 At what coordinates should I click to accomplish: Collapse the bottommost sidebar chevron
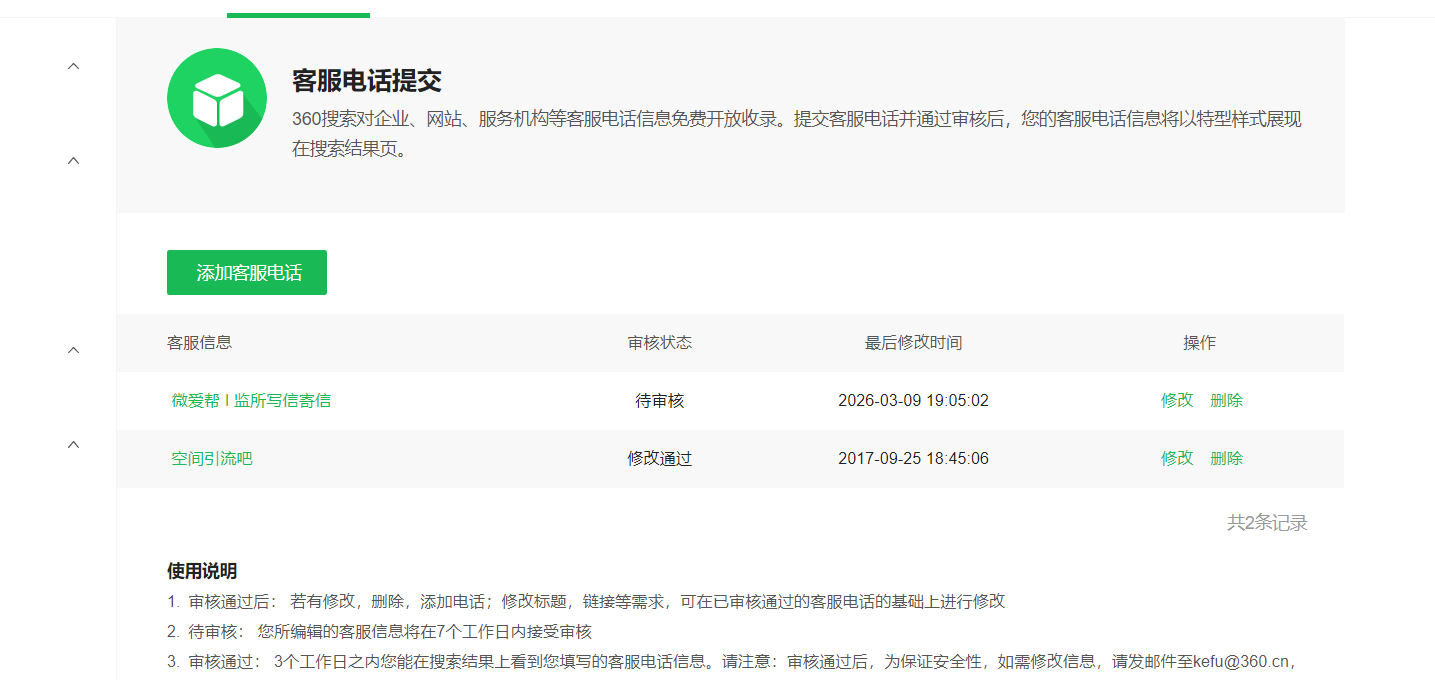pos(73,445)
